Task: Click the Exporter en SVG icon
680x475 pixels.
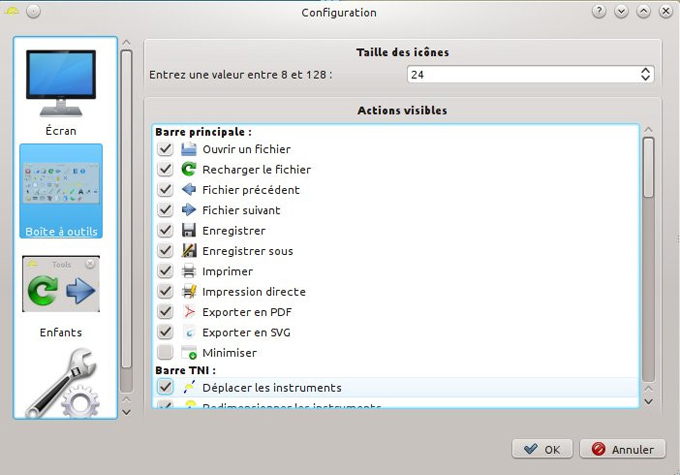Action: click(190, 332)
